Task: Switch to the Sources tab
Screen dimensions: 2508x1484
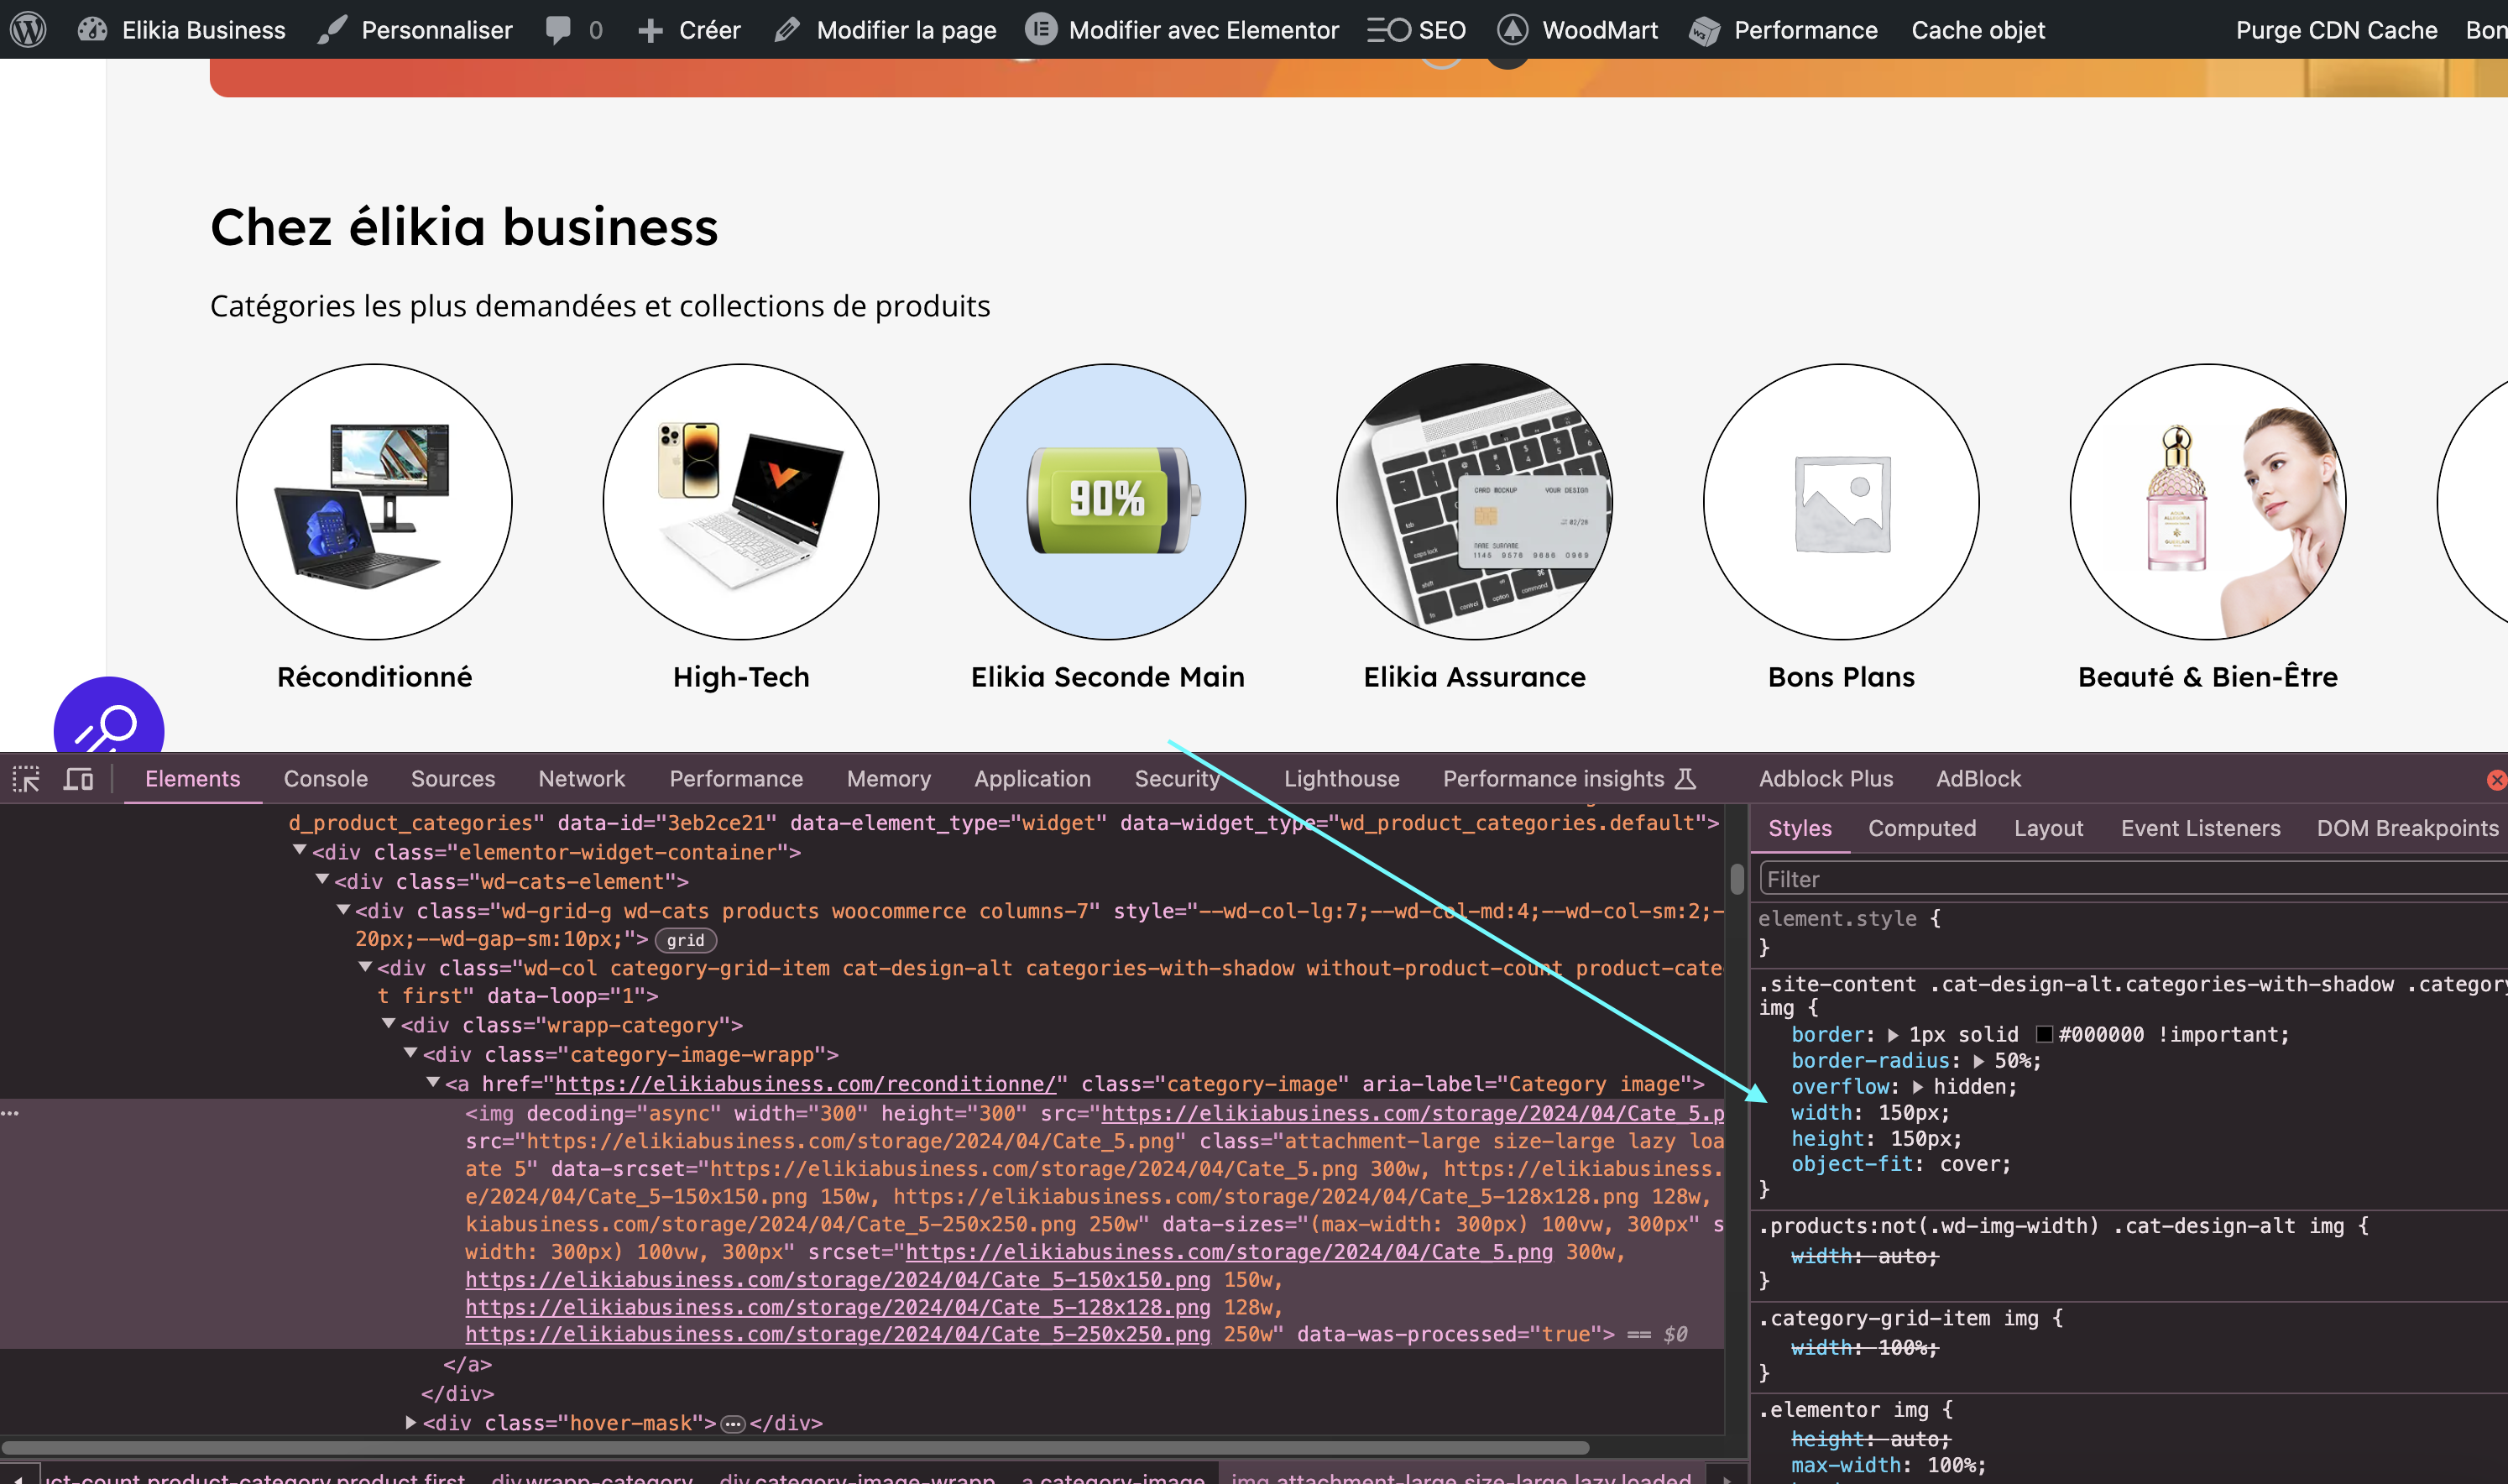Action: 453,779
